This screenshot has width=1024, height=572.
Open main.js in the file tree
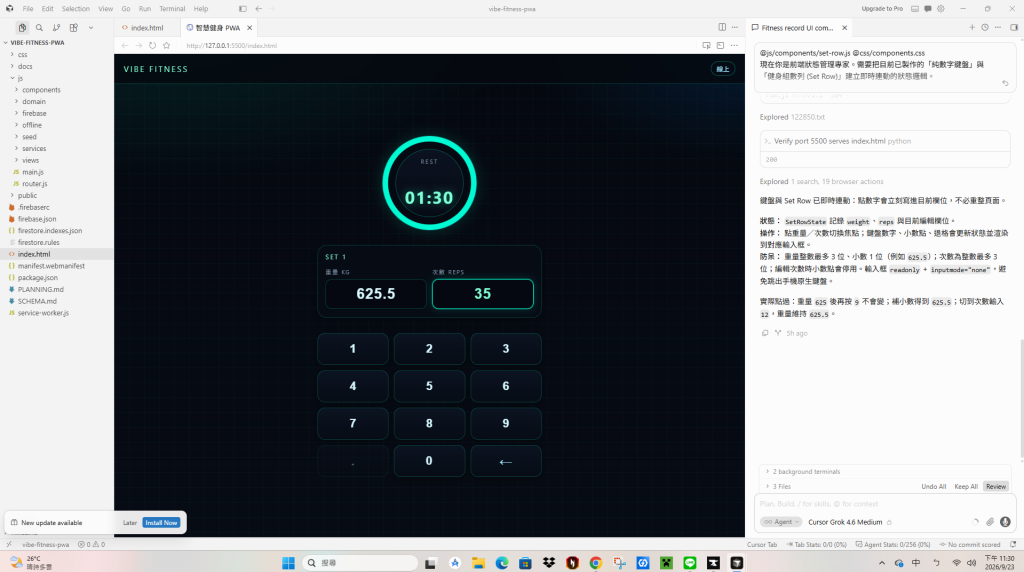coord(33,172)
